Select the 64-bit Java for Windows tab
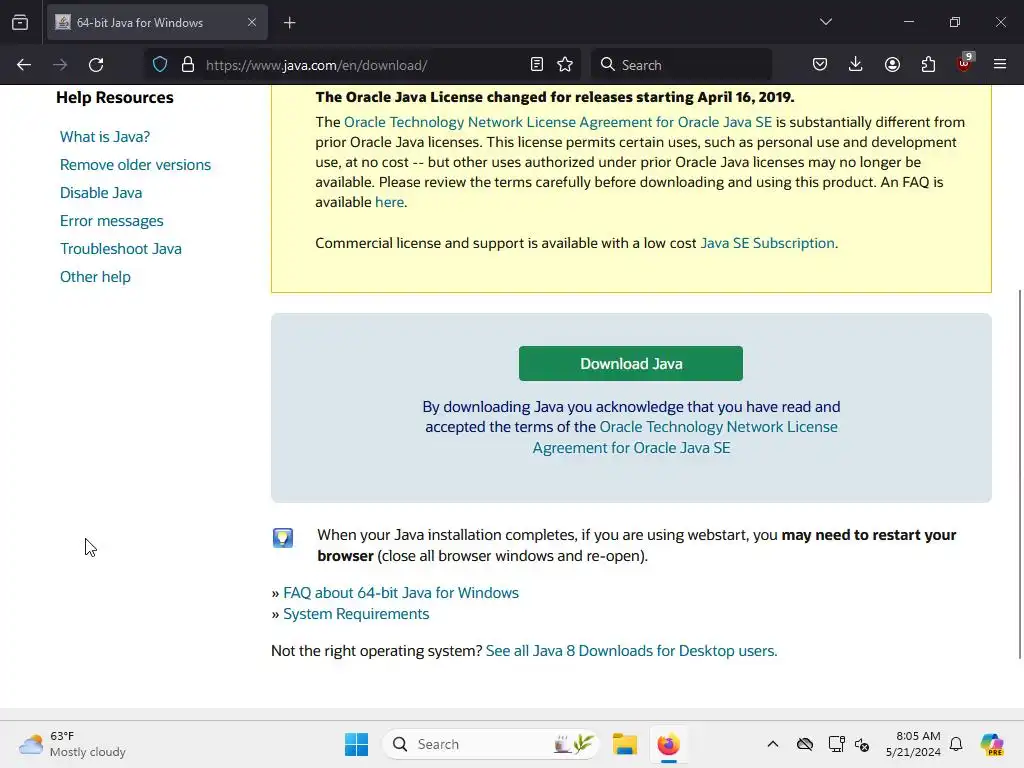 coord(157,22)
